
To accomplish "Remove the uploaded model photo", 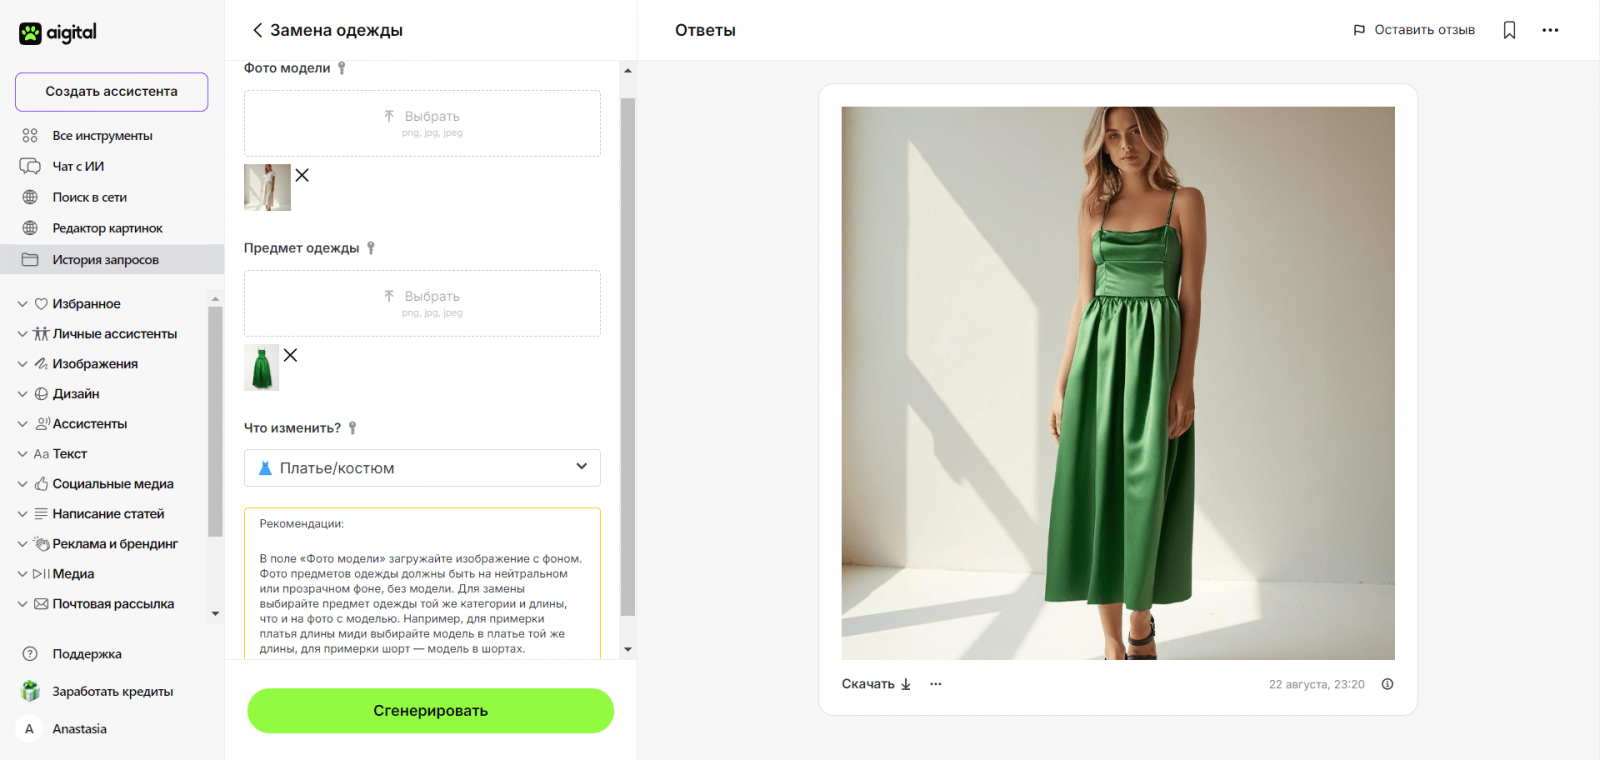I will pos(302,175).
